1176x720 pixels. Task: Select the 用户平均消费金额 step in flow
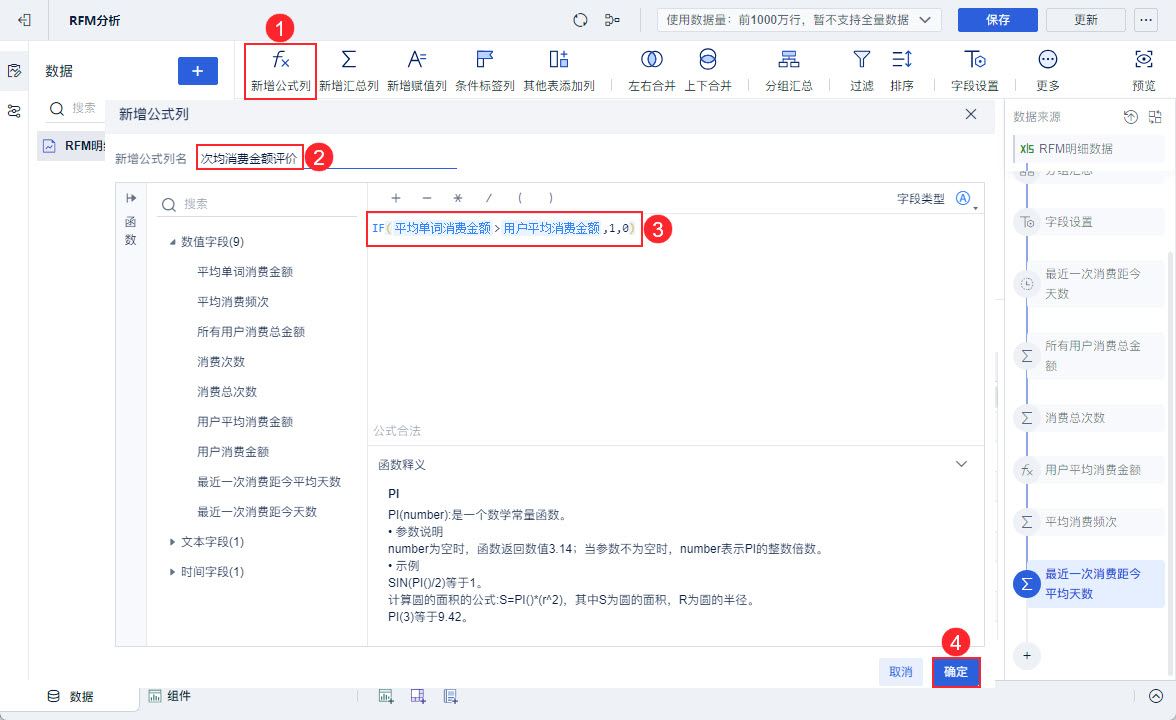[x=1090, y=470]
